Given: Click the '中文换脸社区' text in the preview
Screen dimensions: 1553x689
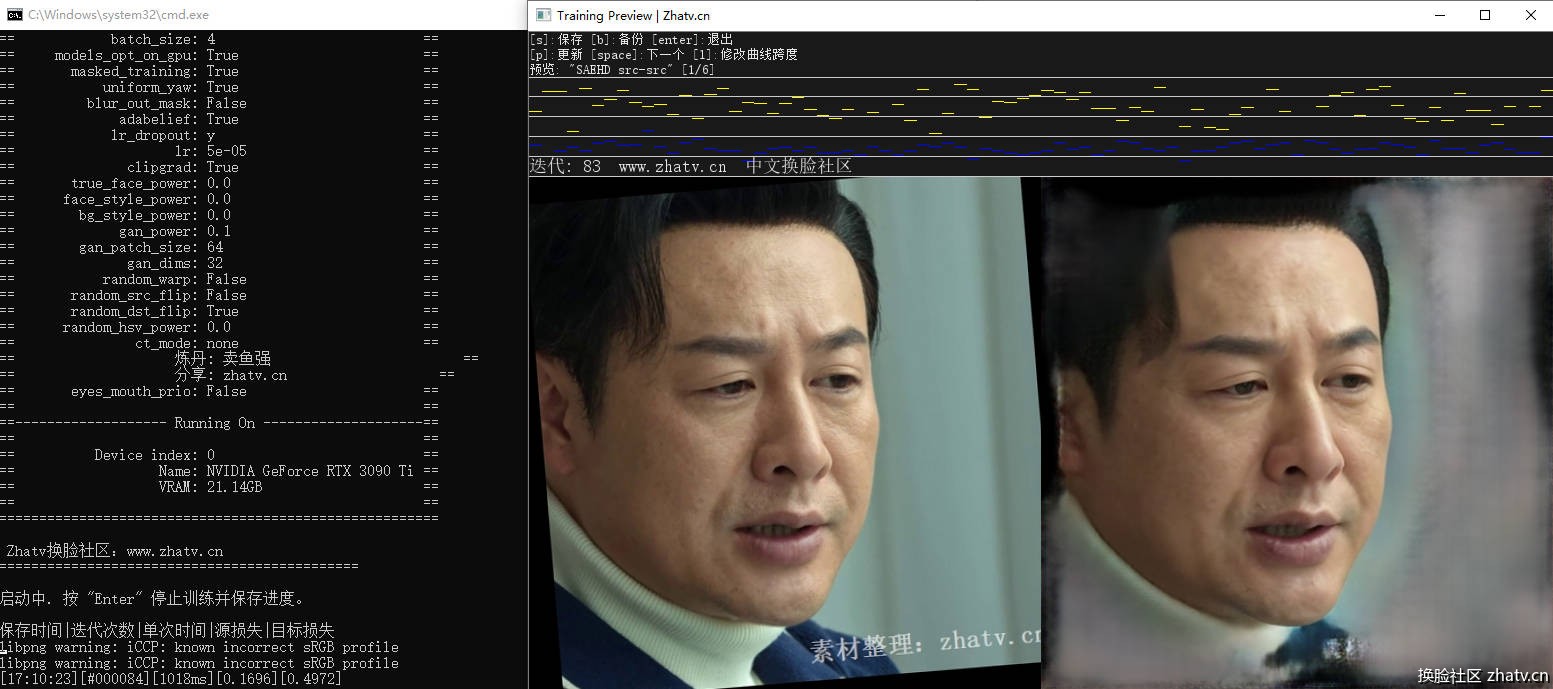Looking at the screenshot, I should pyautogui.click(x=799, y=166).
